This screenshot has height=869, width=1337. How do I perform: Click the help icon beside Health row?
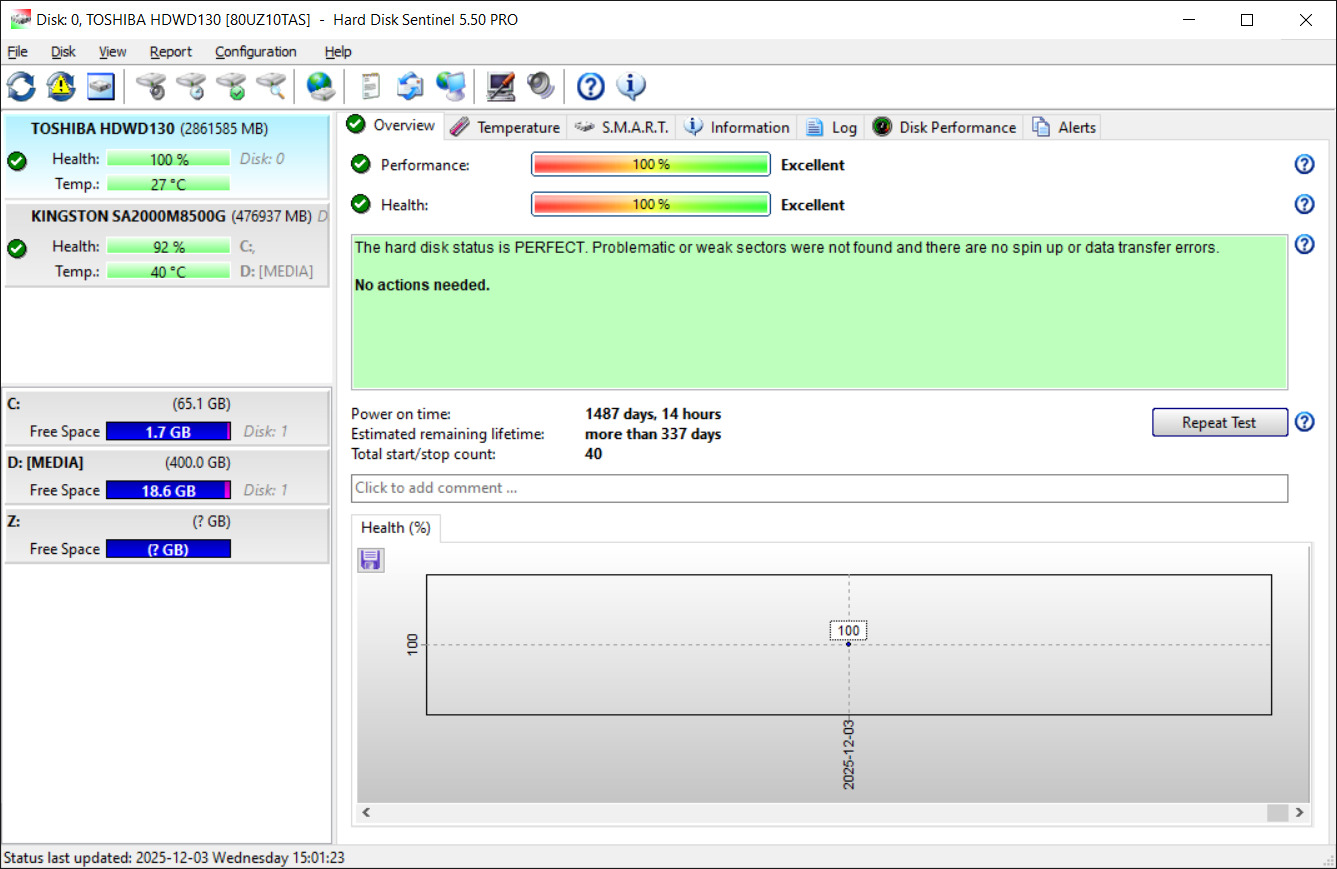[x=1304, y=205]
